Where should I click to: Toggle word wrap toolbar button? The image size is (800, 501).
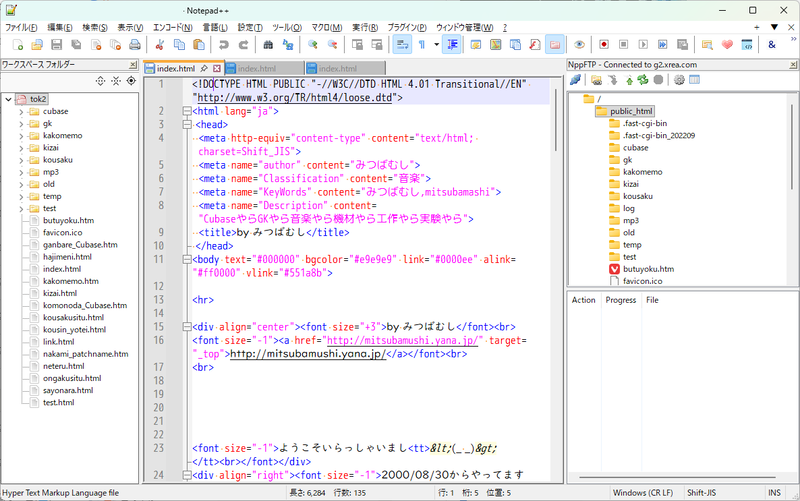(x=402, y=45)
